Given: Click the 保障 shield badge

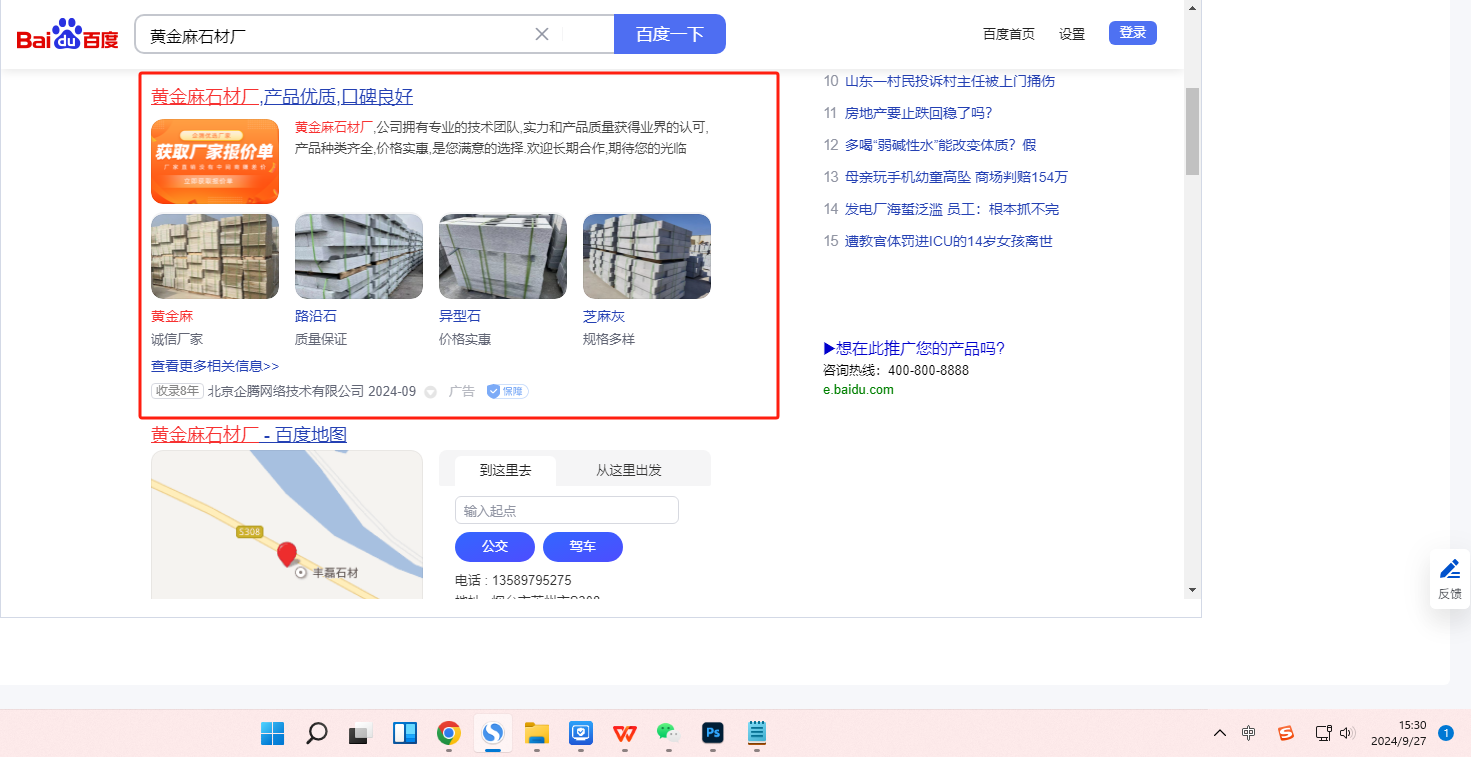Looking at the screenshot, I should [x=507, y=391].
